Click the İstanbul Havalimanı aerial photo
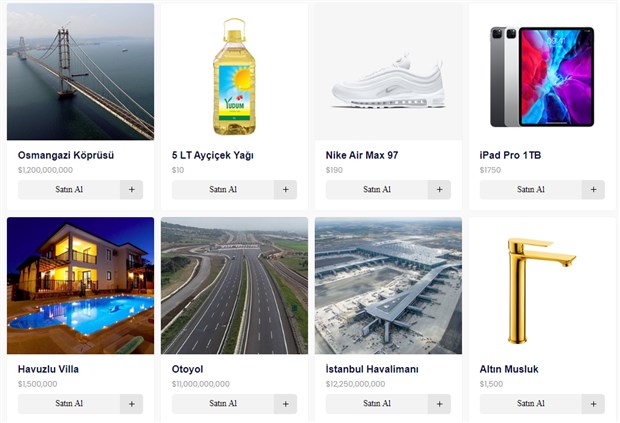The height and width of the screenshot is (423, 620). click(x=388, y=285)
